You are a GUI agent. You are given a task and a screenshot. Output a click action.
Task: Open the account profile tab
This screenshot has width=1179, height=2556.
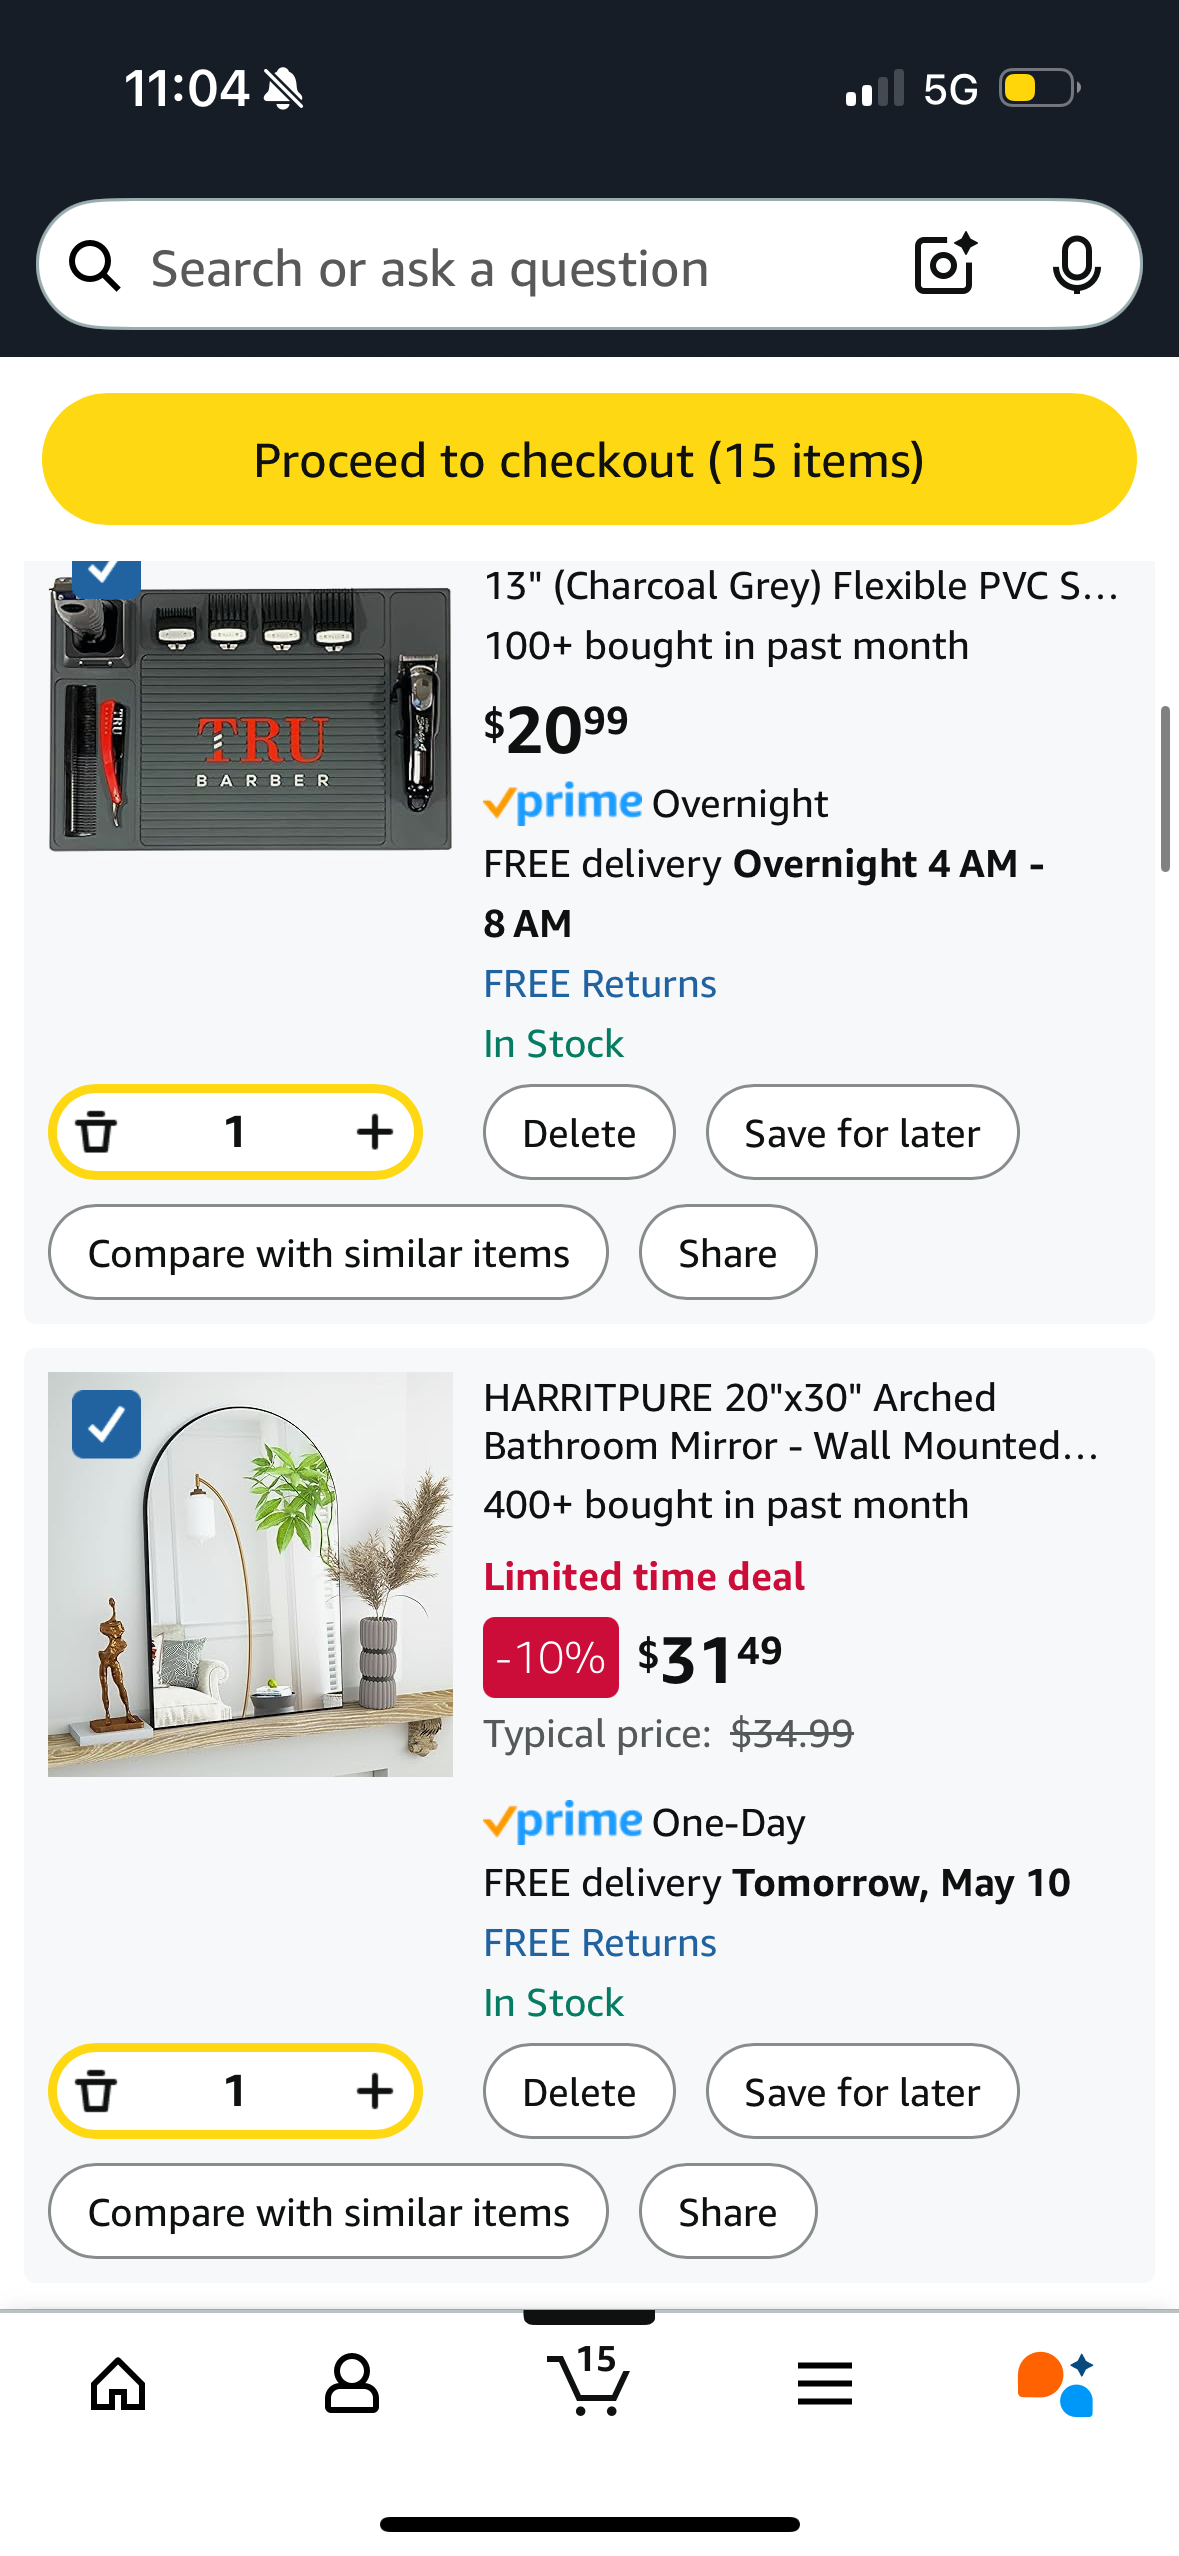pos(352,2384)
